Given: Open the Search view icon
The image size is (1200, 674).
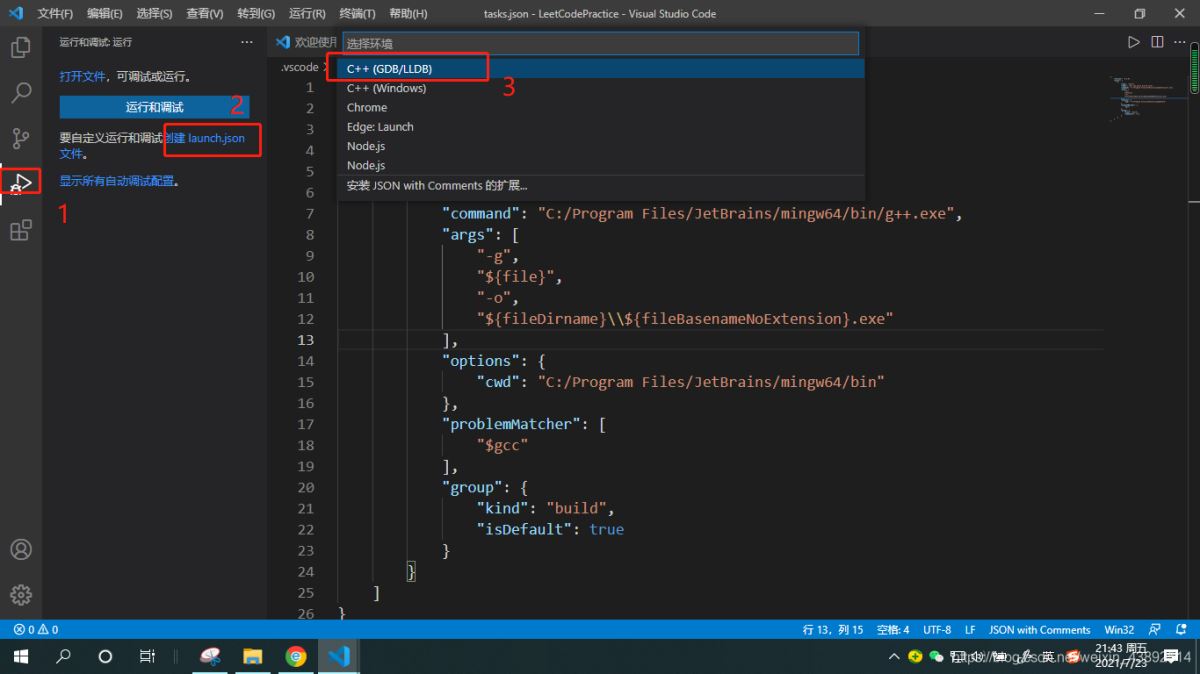Looking at the screenshot, I should click(20, 93).
